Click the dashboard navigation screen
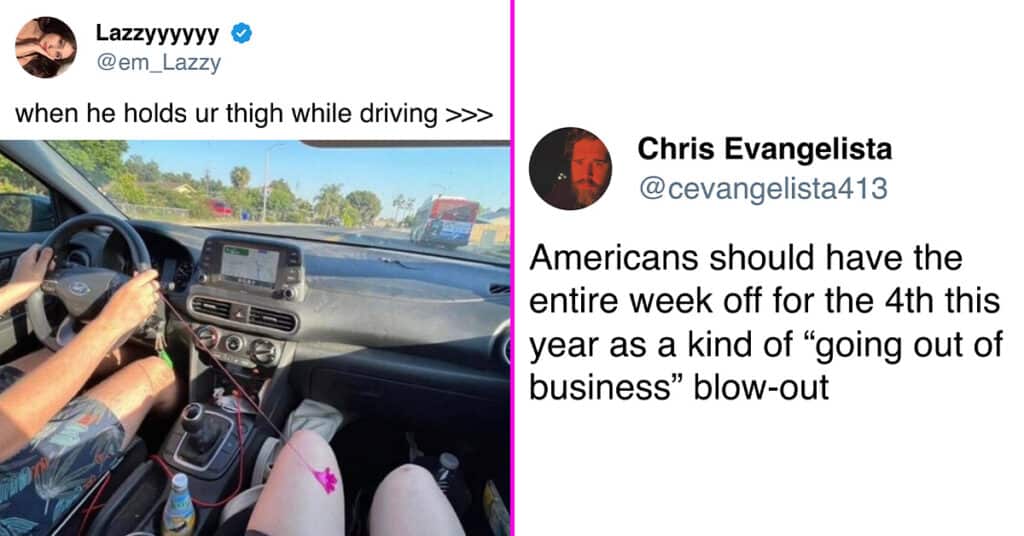This screenshot has width=1024, height=536. [x=250, y=264]
